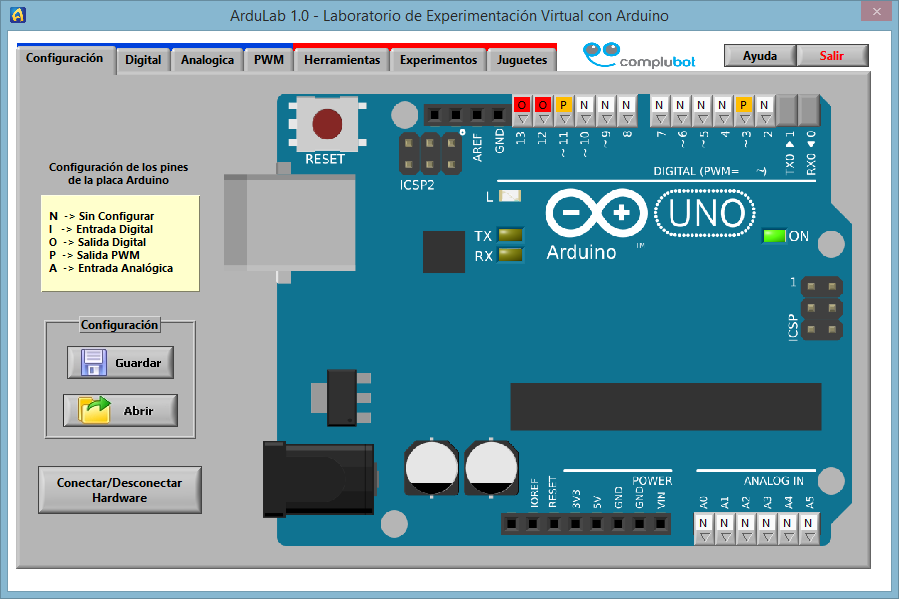Screen dimensions: 899x599
Task: Click the green ON power LED
Action: pos(773,236)
